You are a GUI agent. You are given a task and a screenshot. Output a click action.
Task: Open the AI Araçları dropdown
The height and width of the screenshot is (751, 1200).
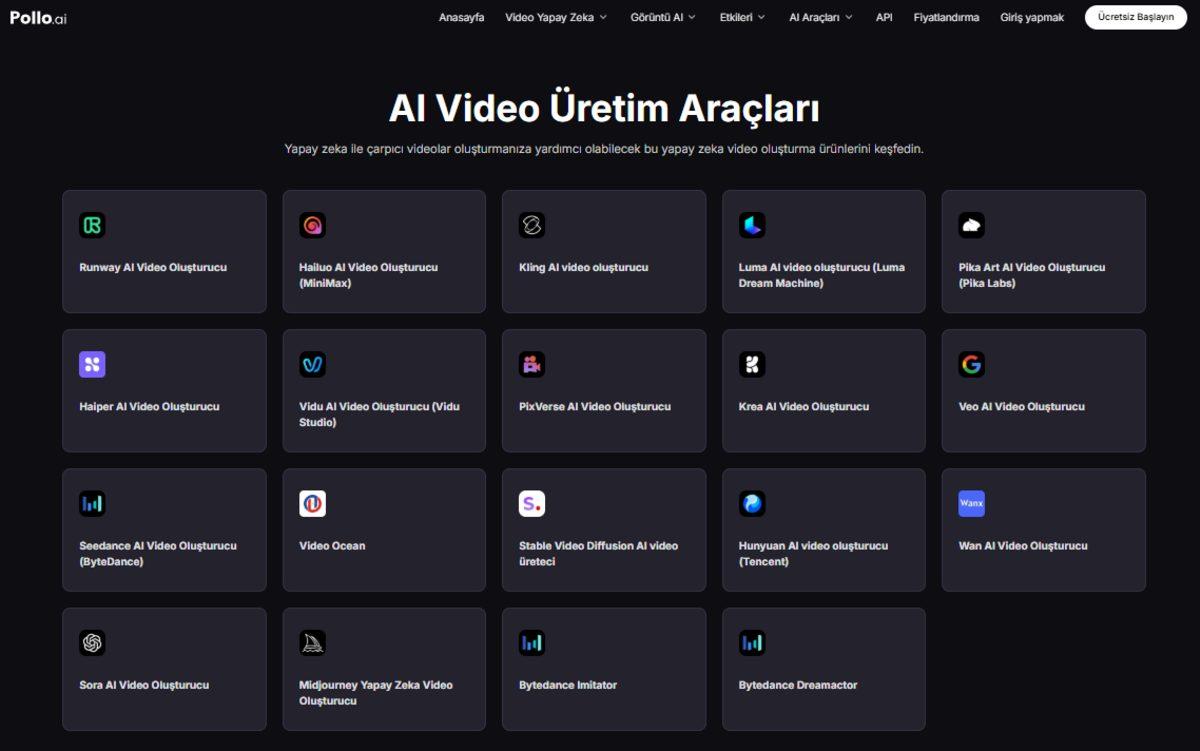coord(821,17)
